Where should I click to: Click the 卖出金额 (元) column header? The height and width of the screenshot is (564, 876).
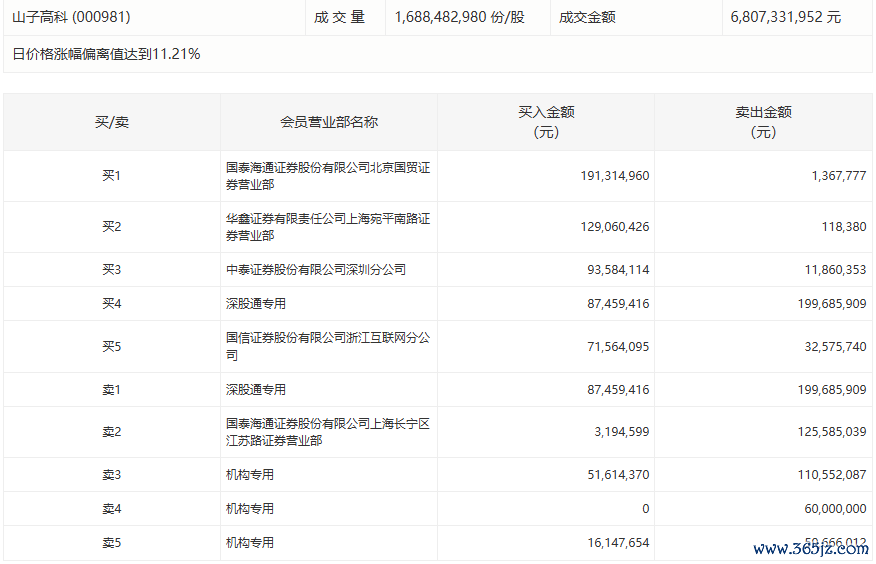tap(763, 122)
